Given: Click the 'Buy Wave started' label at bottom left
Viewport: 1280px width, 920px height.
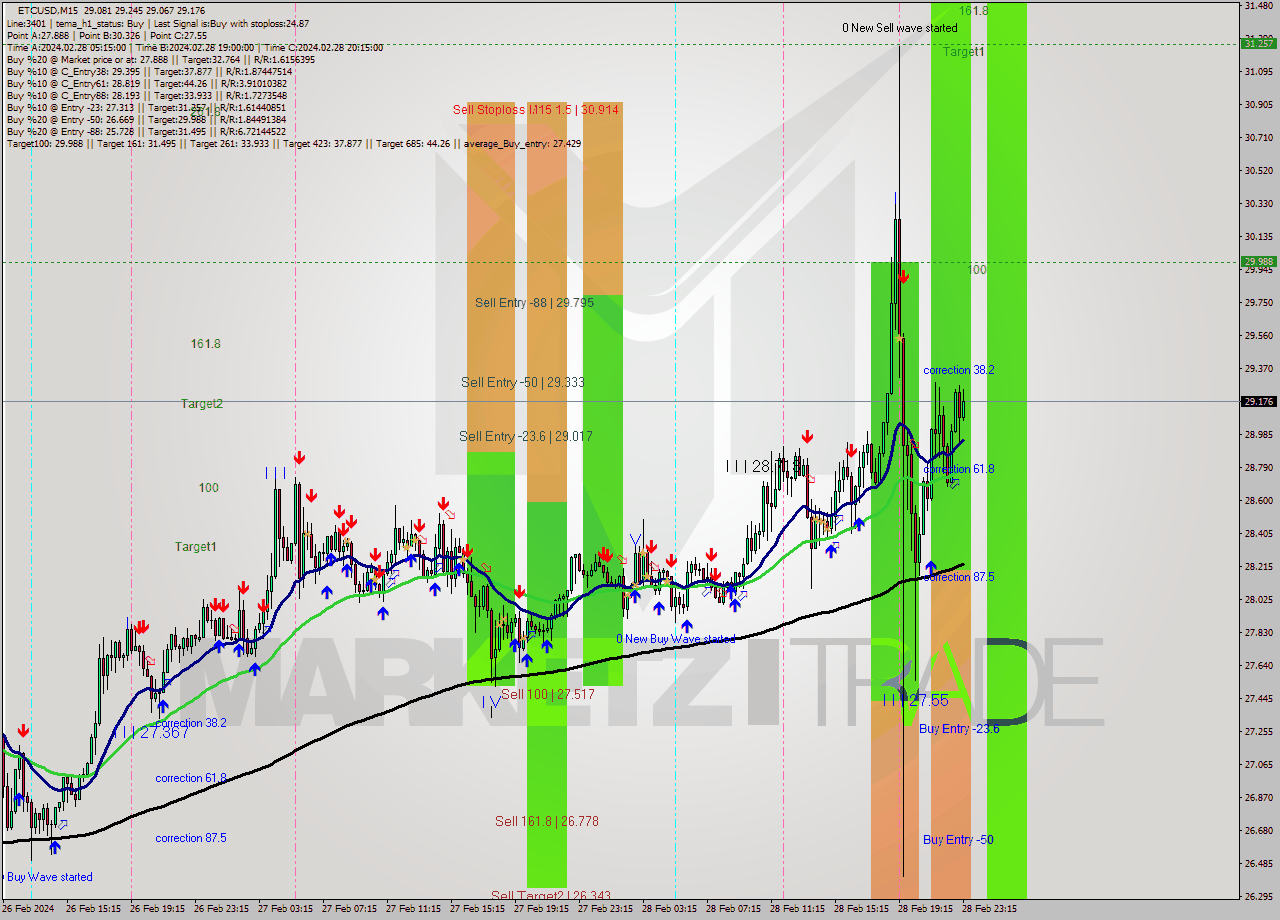Looking at the screenshot, I should 49,877.
